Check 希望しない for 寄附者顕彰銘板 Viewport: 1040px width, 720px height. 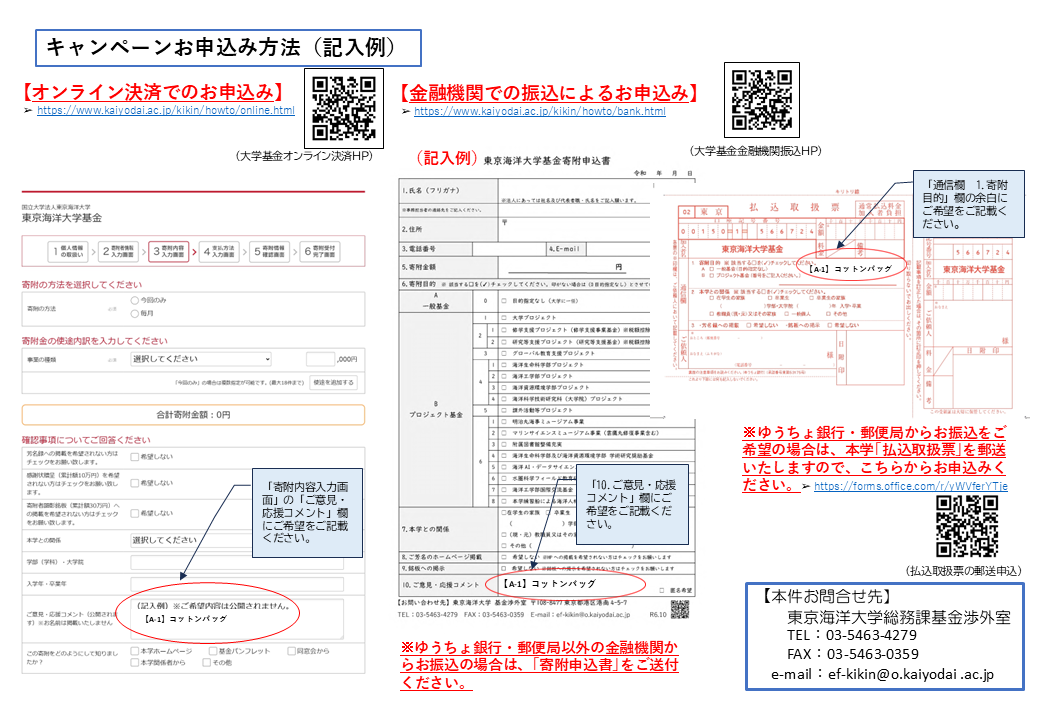click(135, 513)
